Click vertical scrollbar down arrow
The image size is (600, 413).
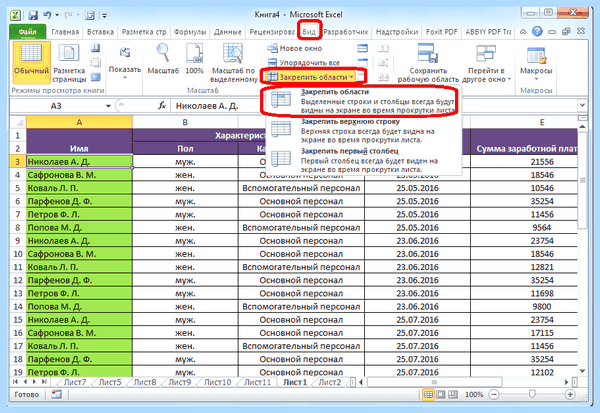(582, 371)
